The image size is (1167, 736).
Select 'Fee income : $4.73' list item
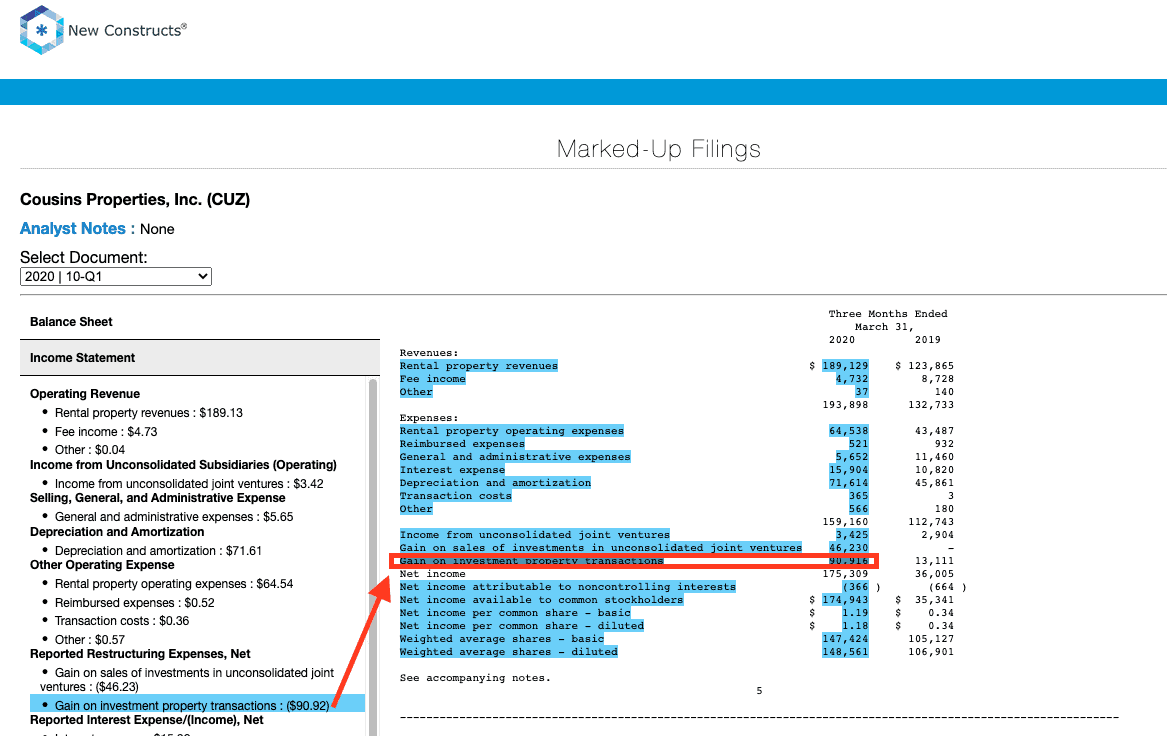[x=106, y=432]
